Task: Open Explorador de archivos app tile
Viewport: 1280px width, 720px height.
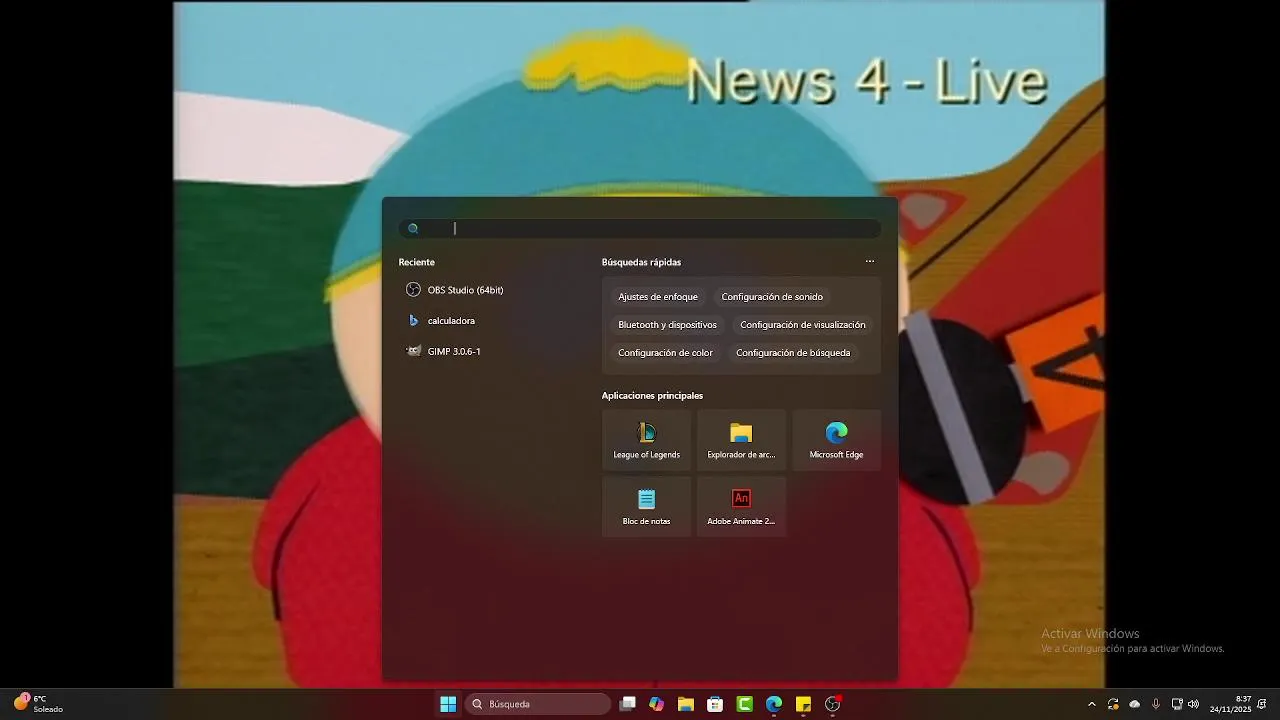Action: click(741, 440)
